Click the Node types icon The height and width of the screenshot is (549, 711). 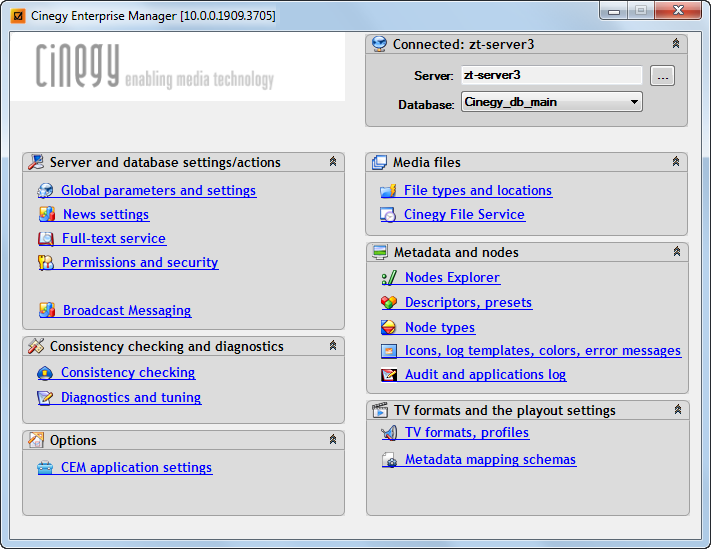click(389, 327)
